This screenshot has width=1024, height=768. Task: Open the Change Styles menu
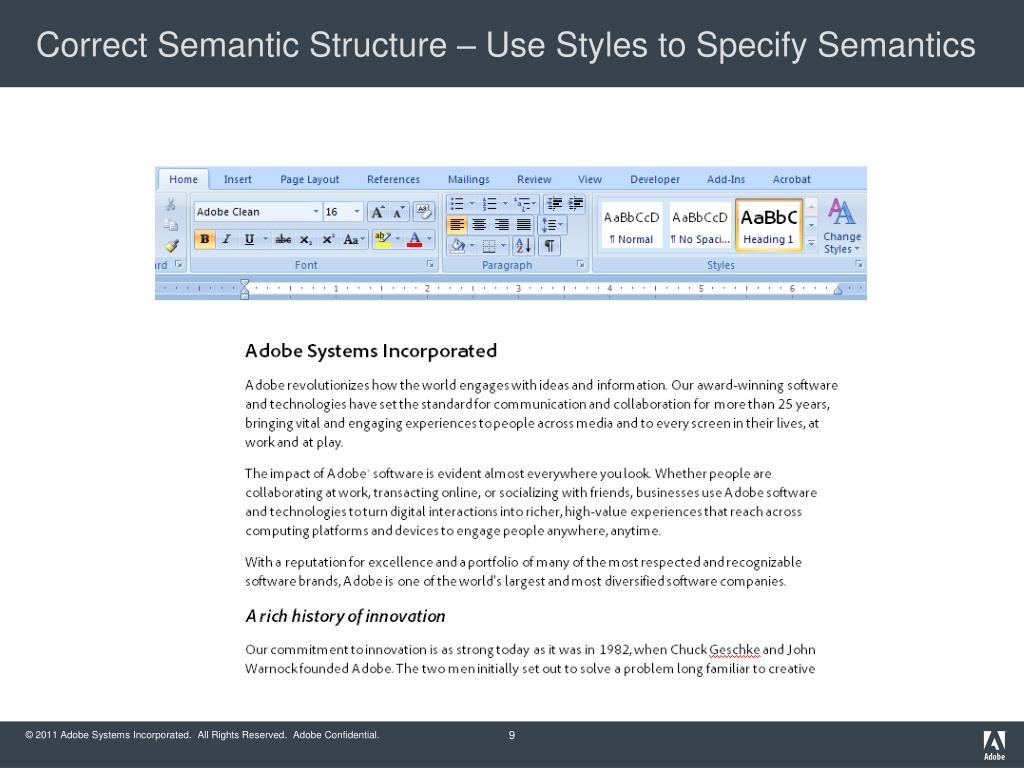point(842,226)
